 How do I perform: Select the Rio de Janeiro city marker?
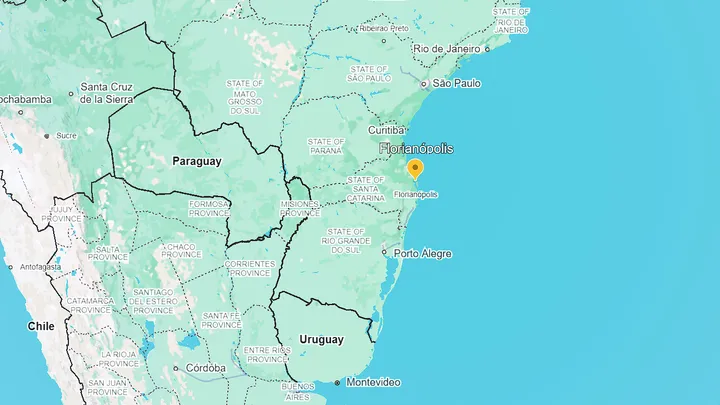[487, 48]
